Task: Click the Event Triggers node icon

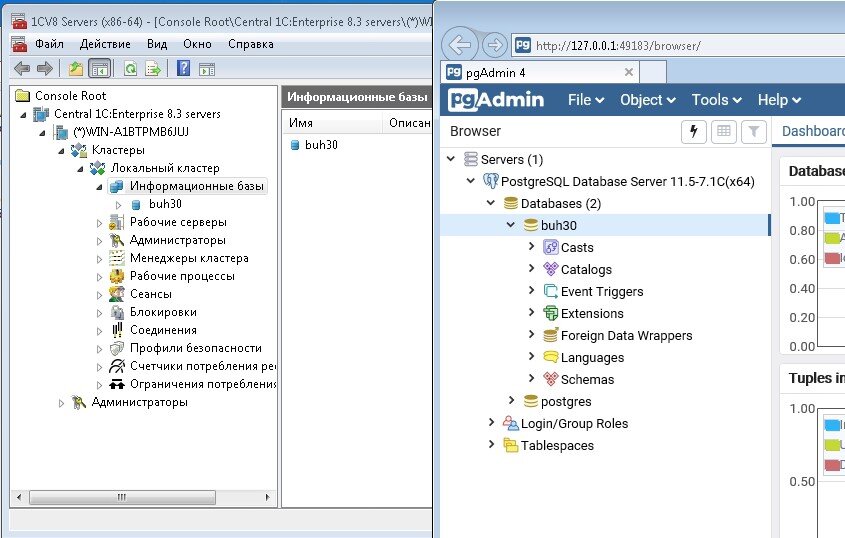Action: click(551, 291)
